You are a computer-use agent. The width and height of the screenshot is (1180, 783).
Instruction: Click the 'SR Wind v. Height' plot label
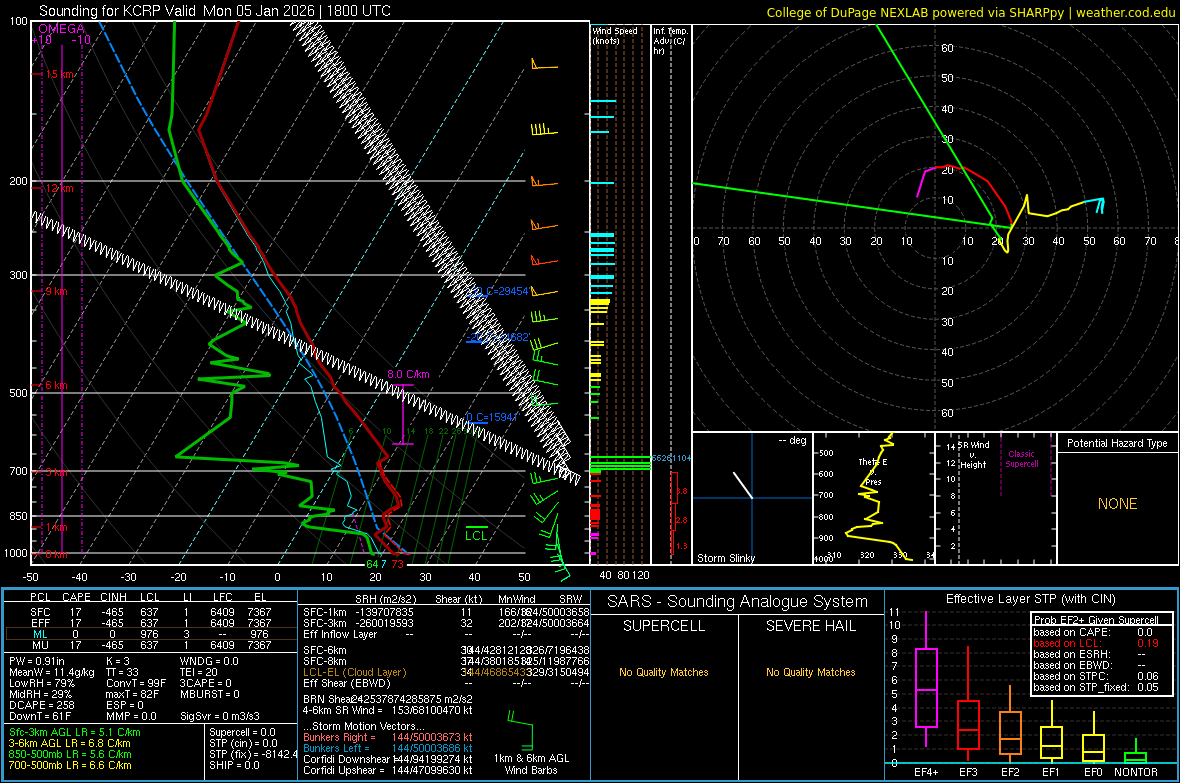click(973, 455)
